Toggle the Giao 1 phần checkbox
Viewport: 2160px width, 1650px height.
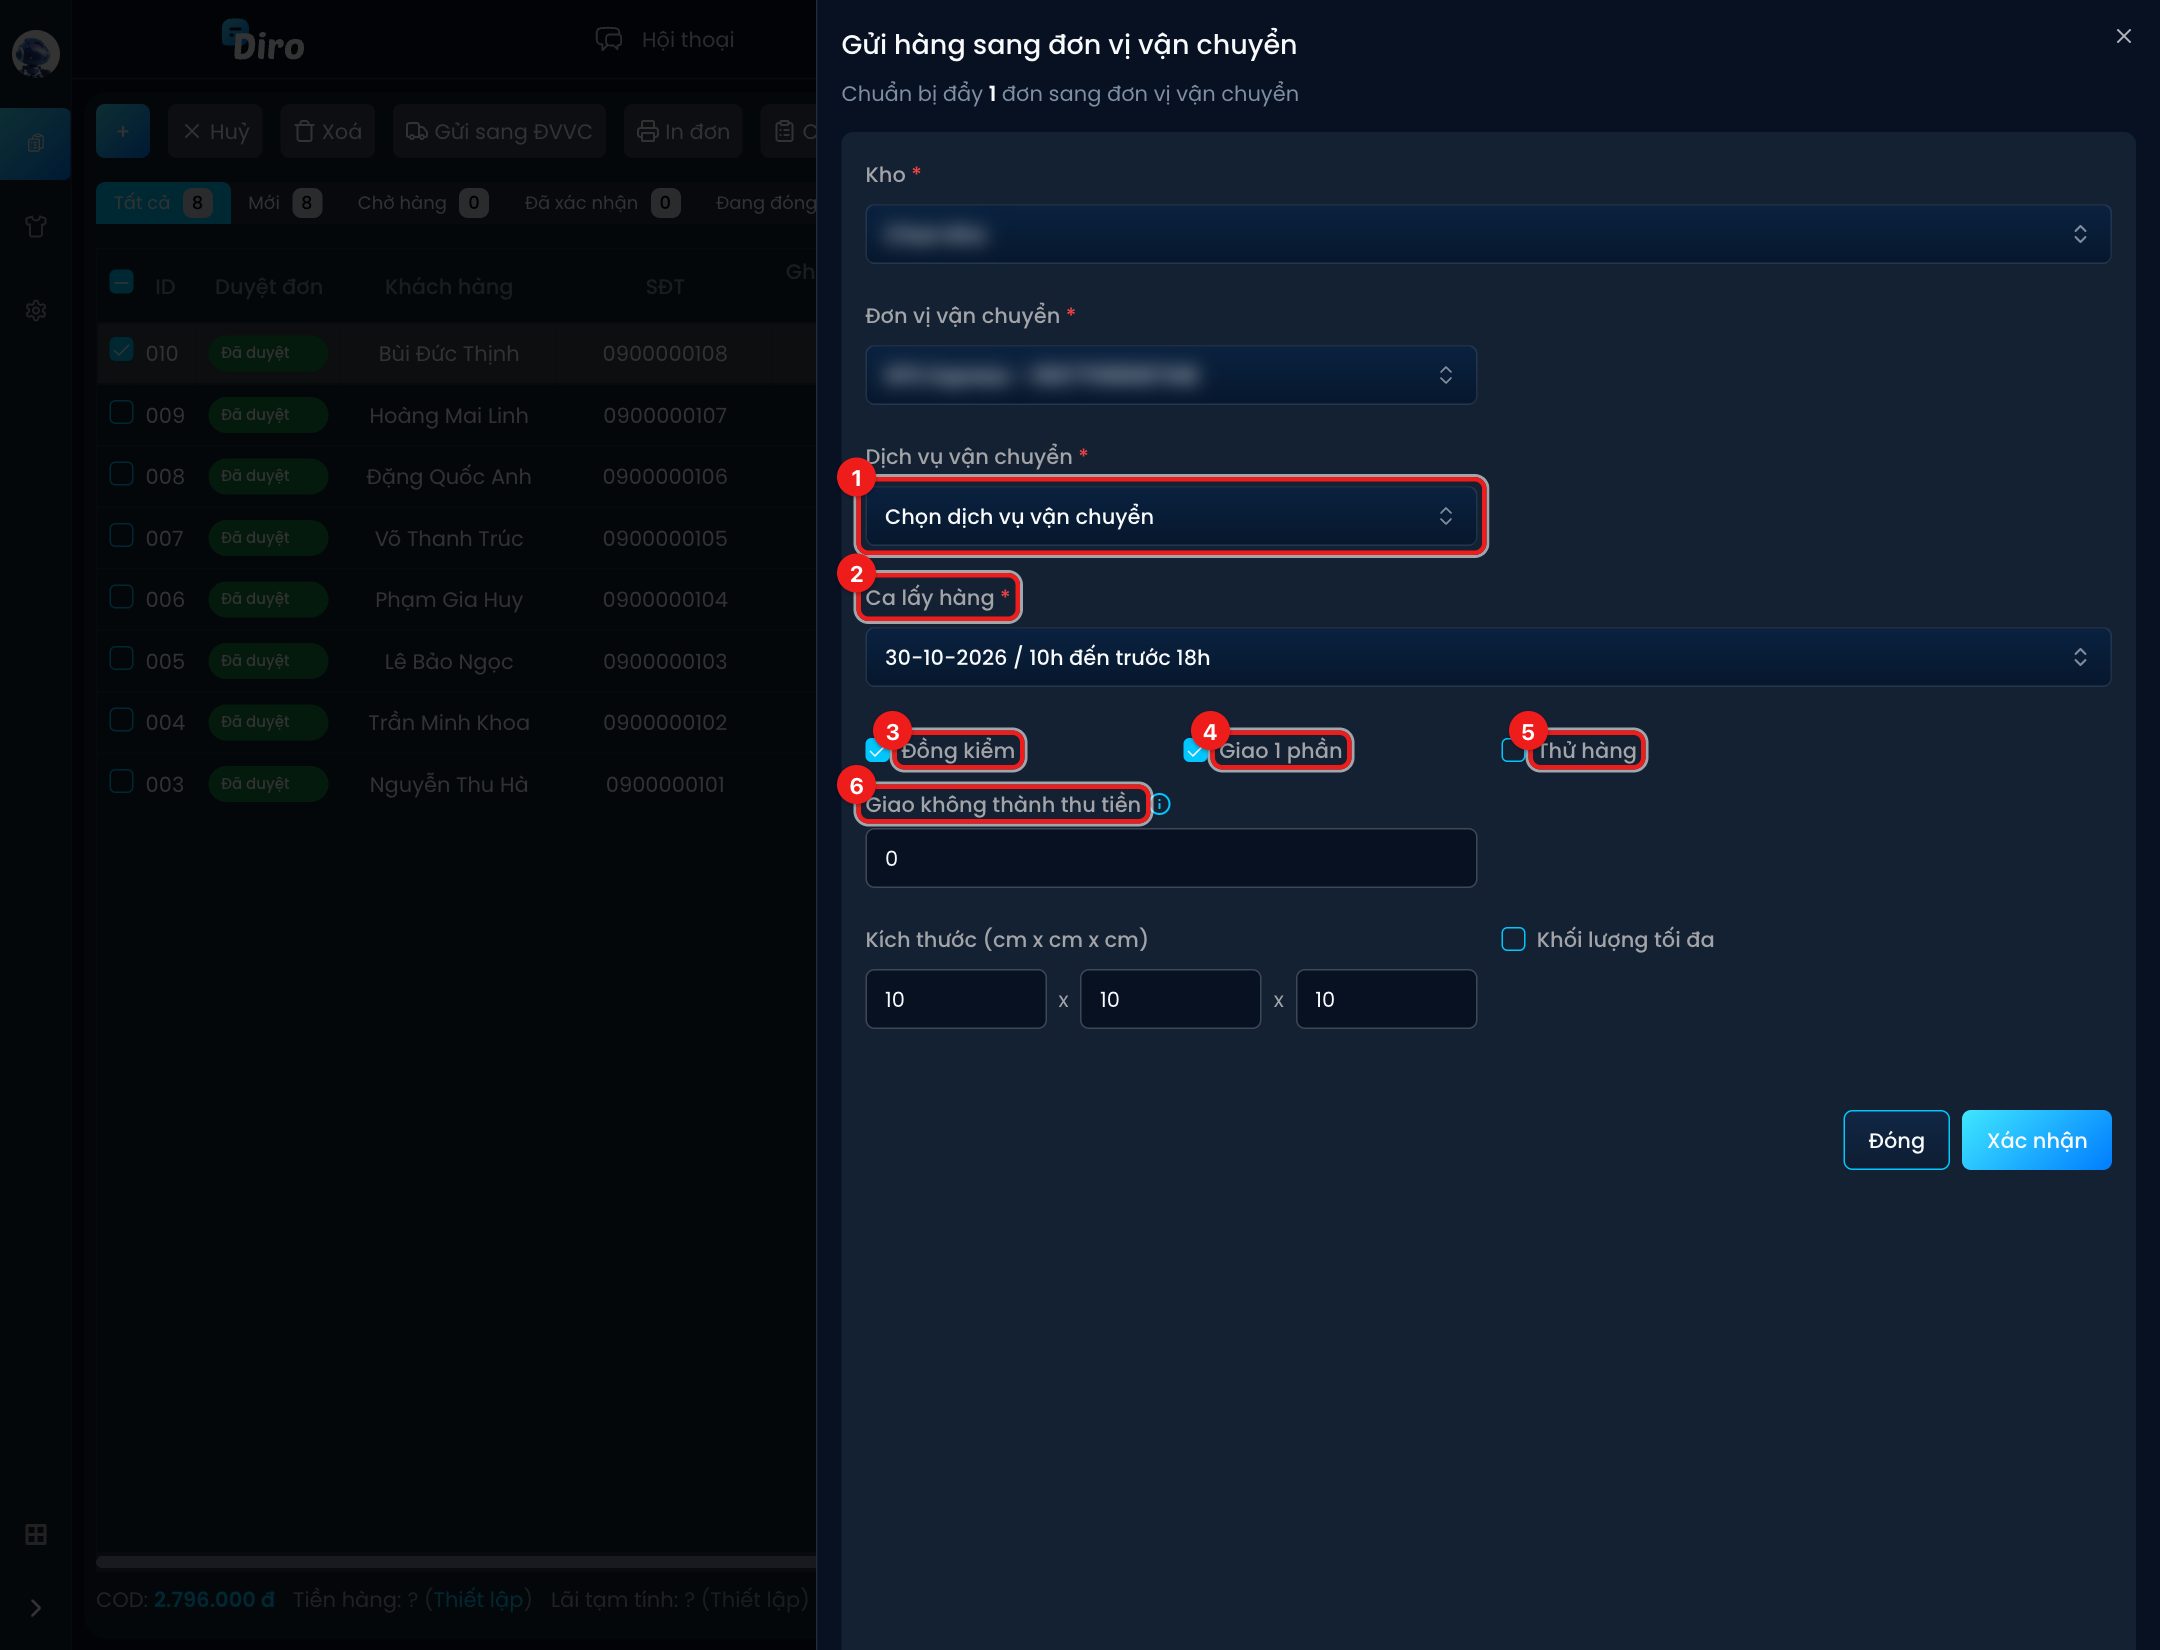point(1195,750)
